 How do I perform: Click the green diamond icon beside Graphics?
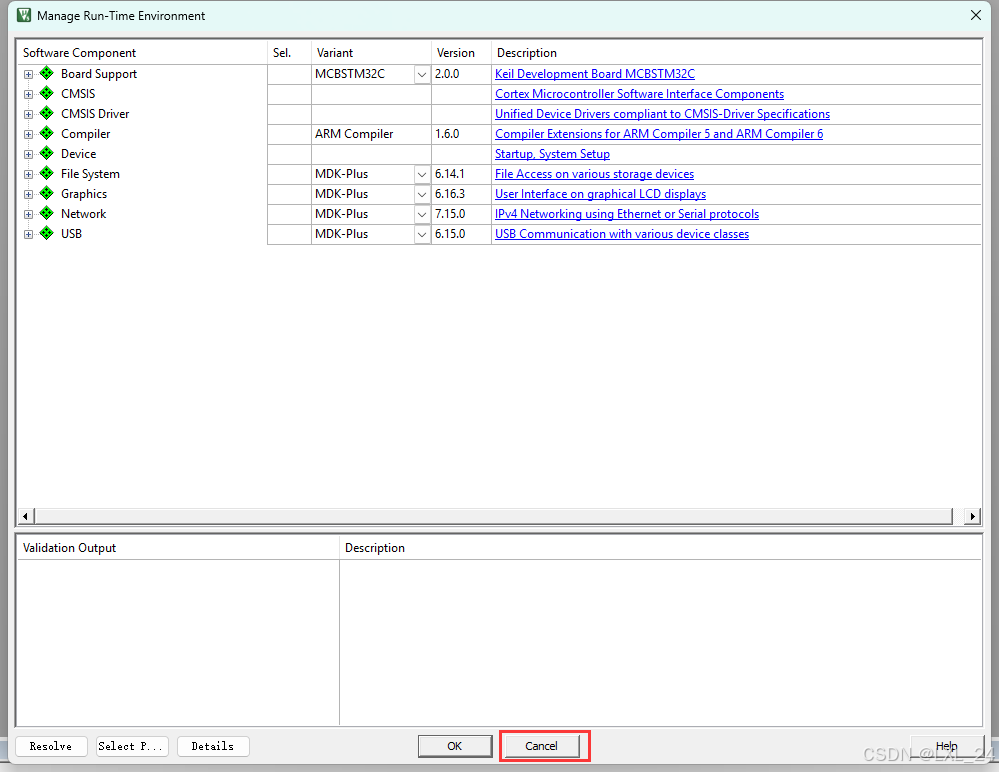[x=47, y=193]
